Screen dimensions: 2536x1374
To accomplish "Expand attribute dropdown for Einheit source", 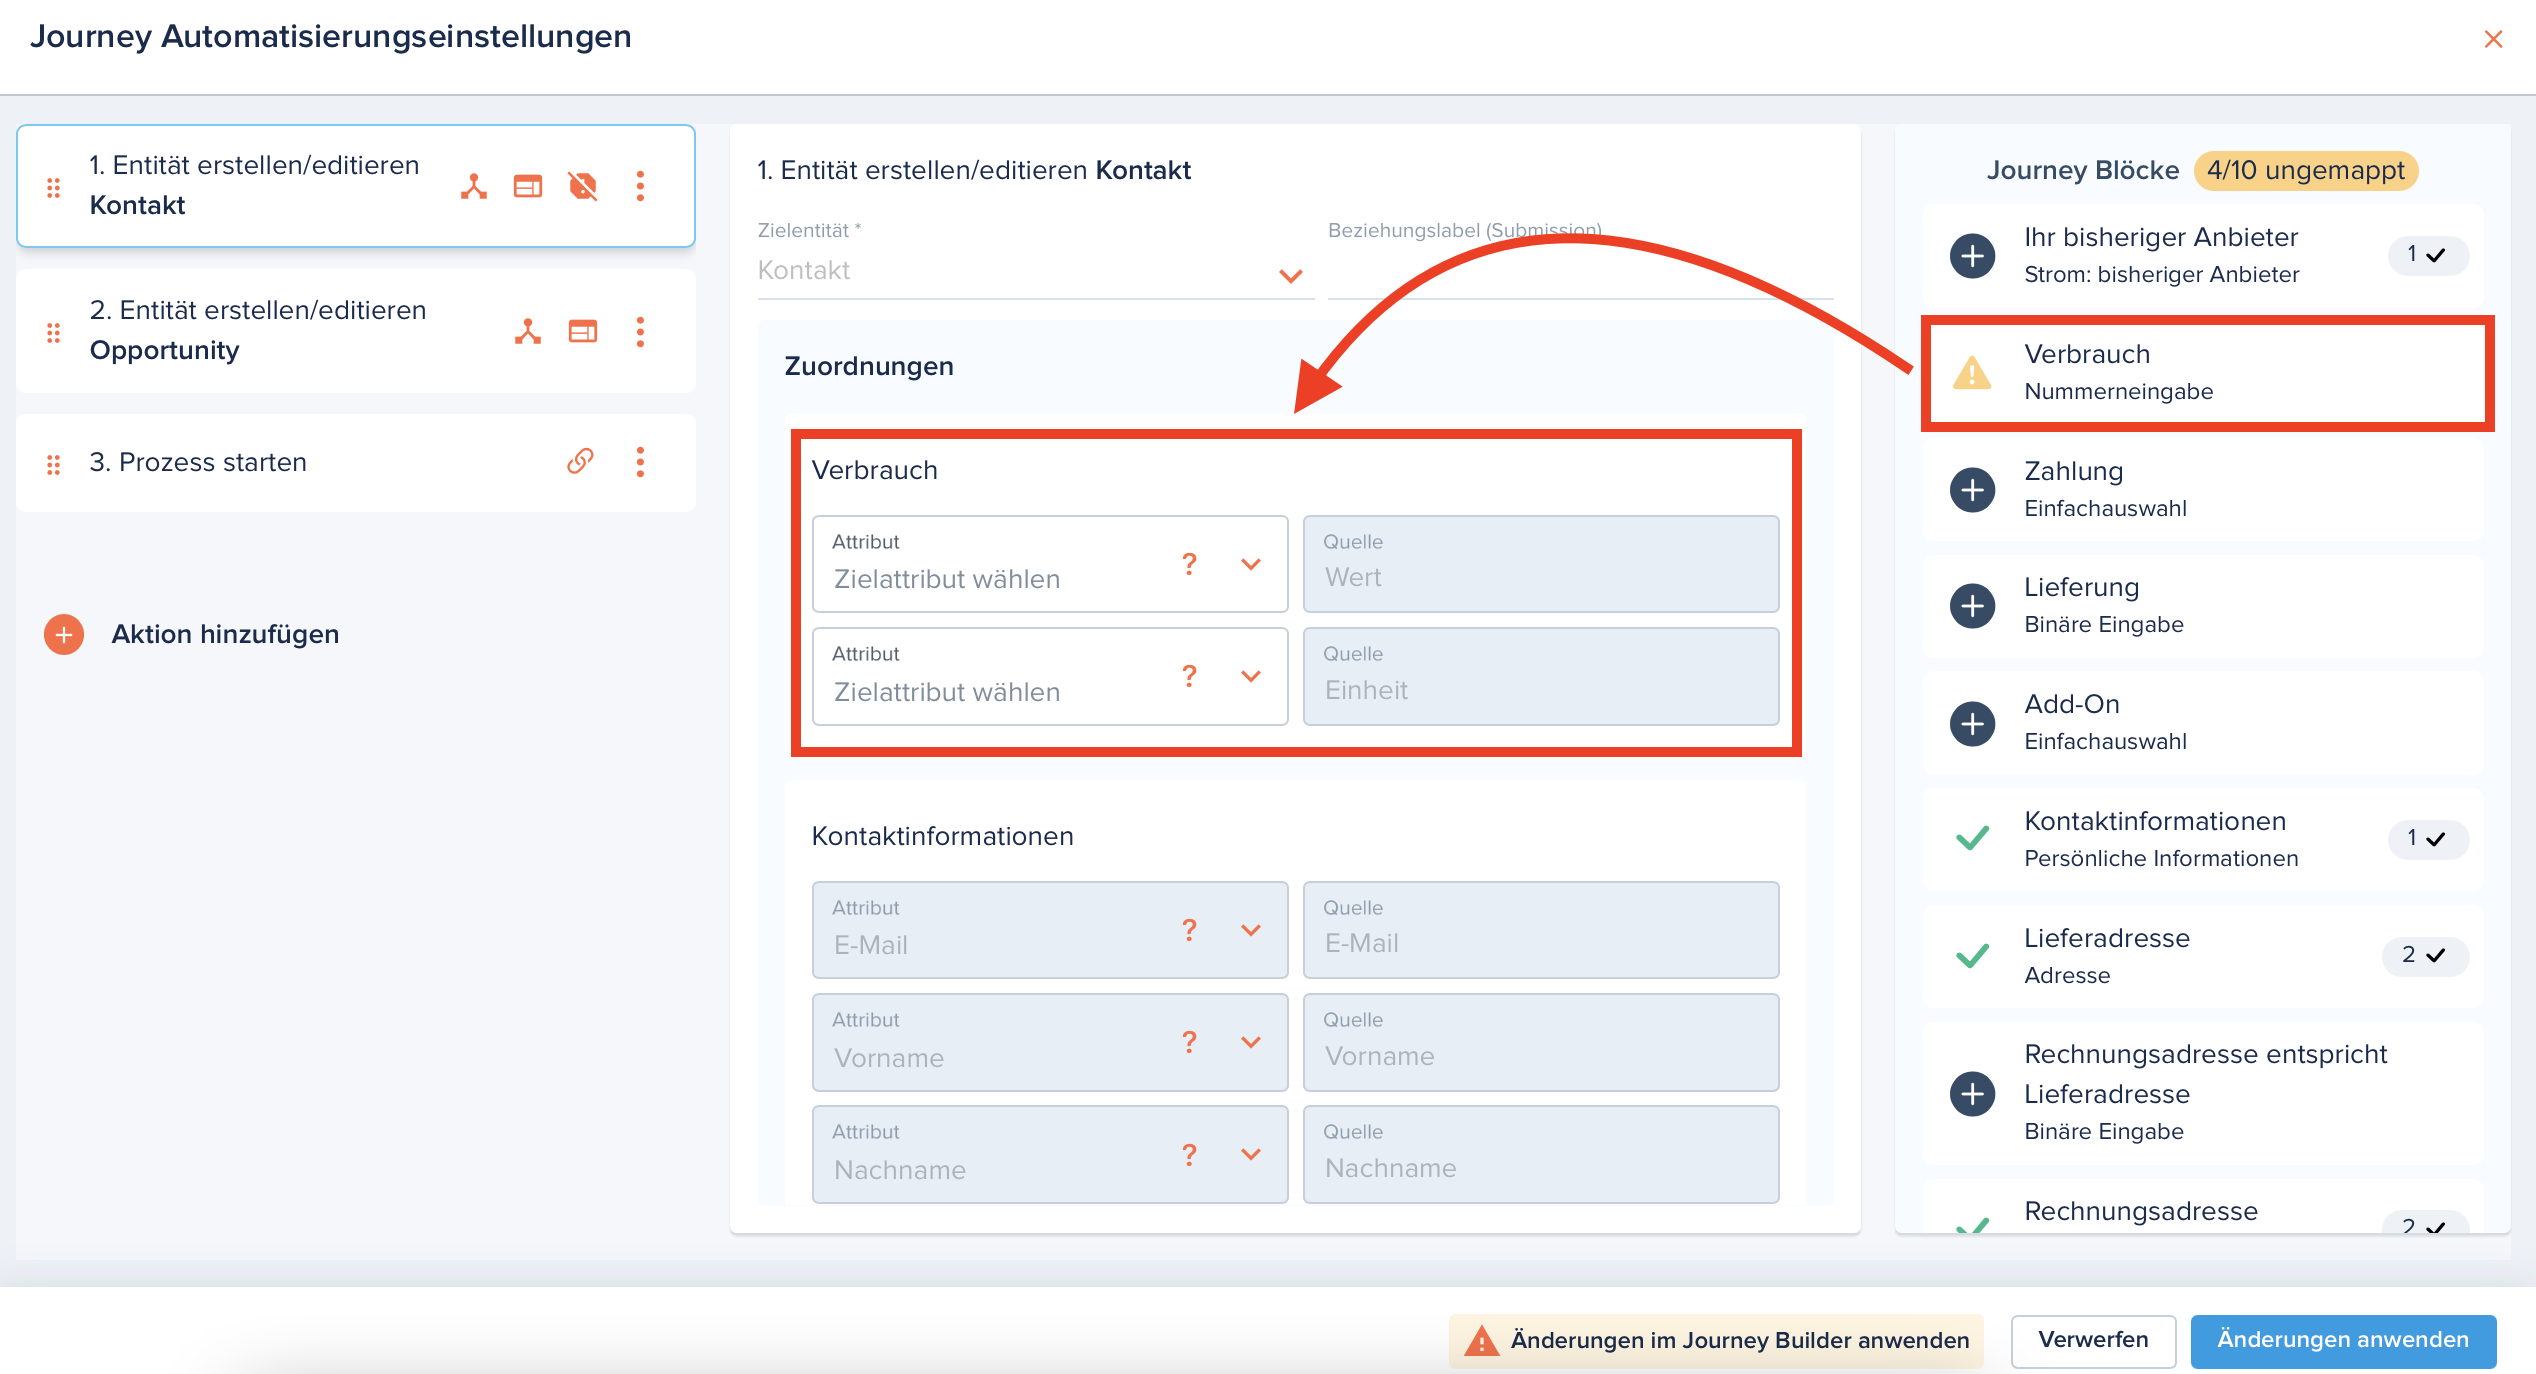I will 1250,676.
